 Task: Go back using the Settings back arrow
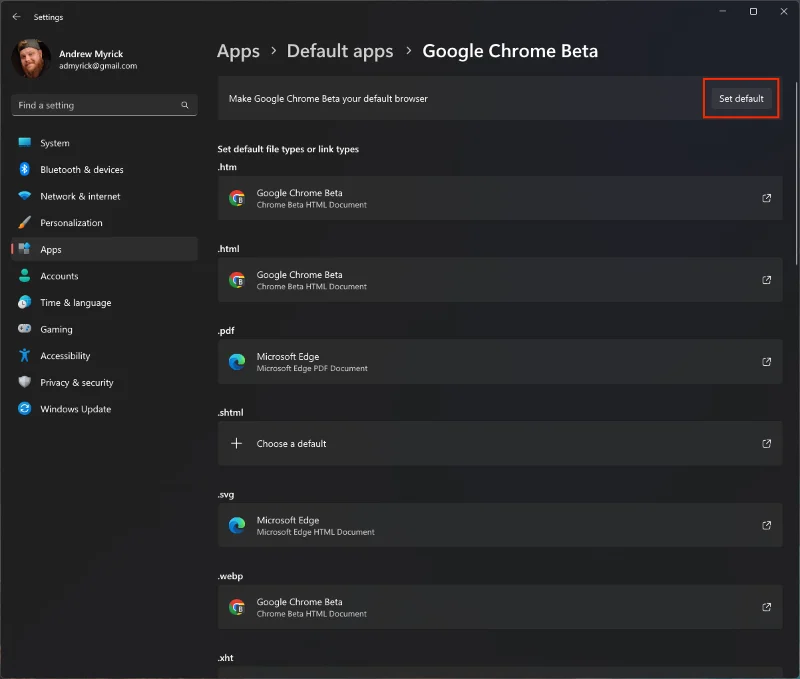(16, 17)
